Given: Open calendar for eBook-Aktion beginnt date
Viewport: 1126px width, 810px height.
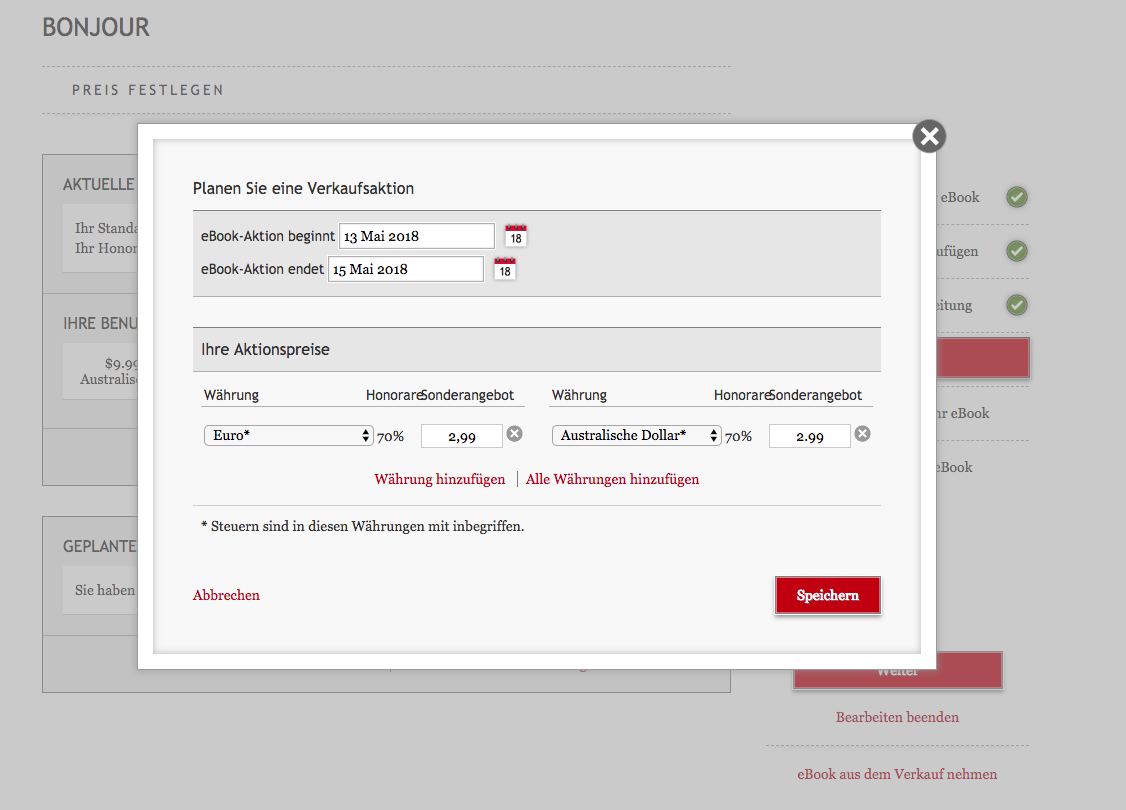Looking at the screenshot, I should pos(516,236).
